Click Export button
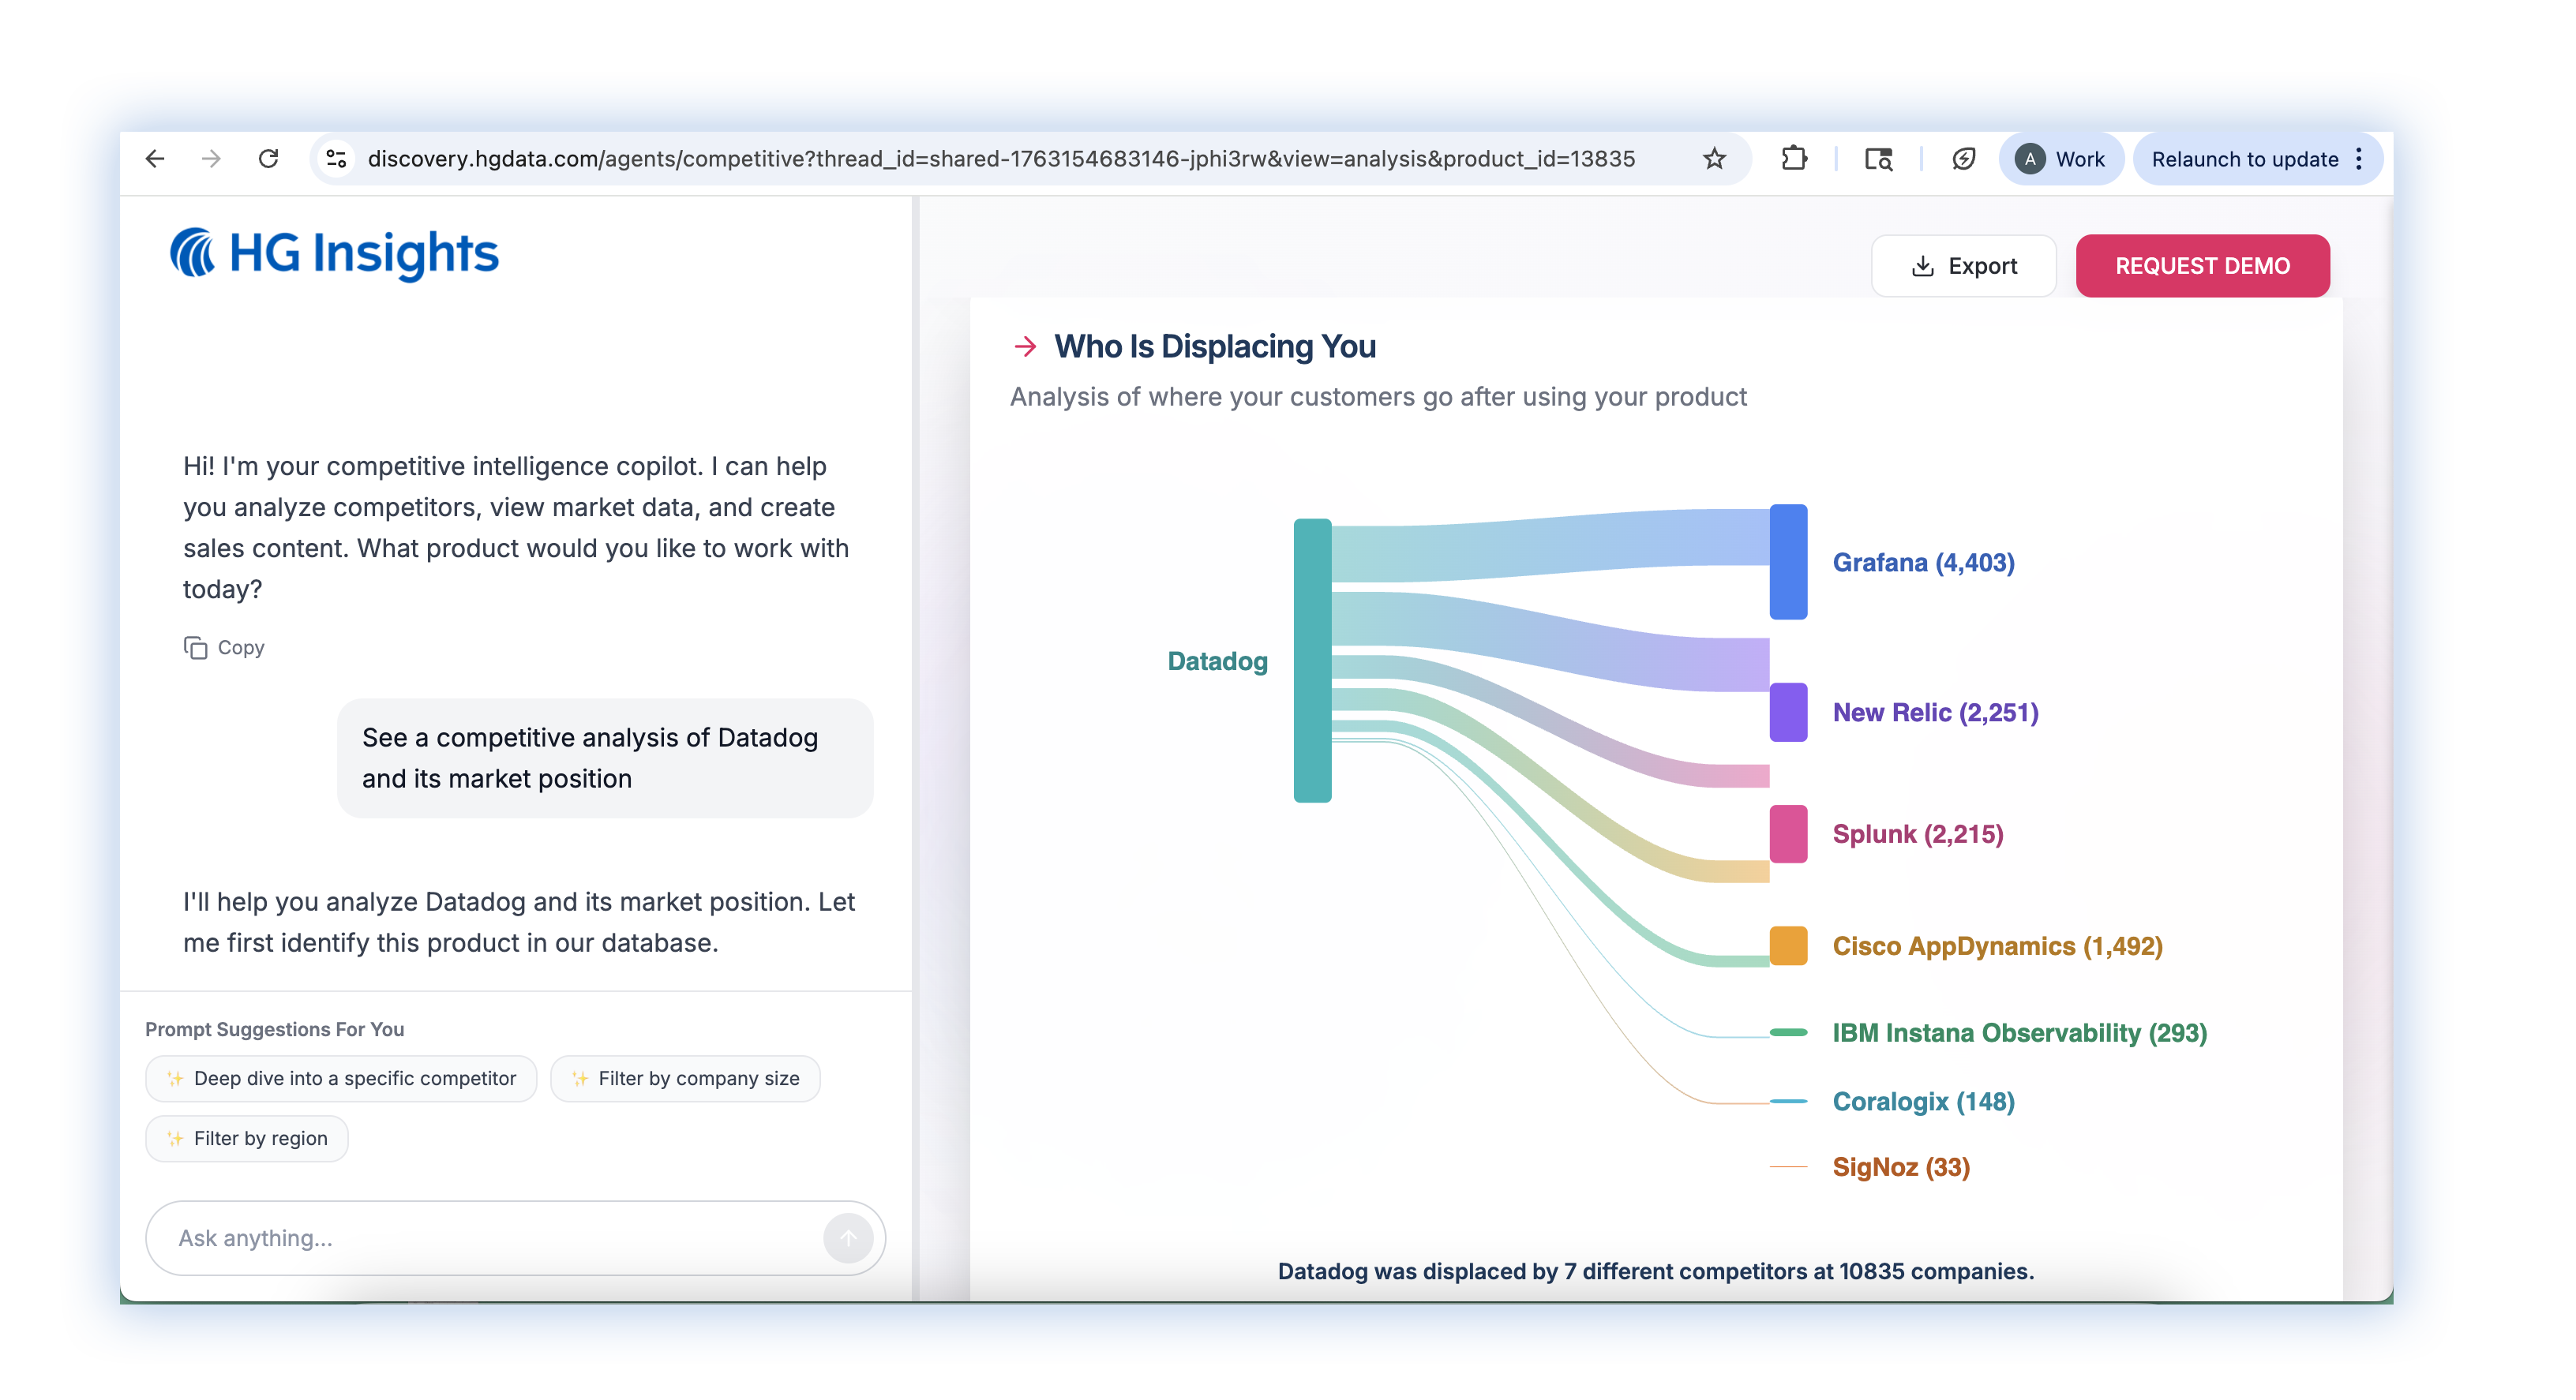Viewport: 2576px width, 1400px height. pos(1963,266)
